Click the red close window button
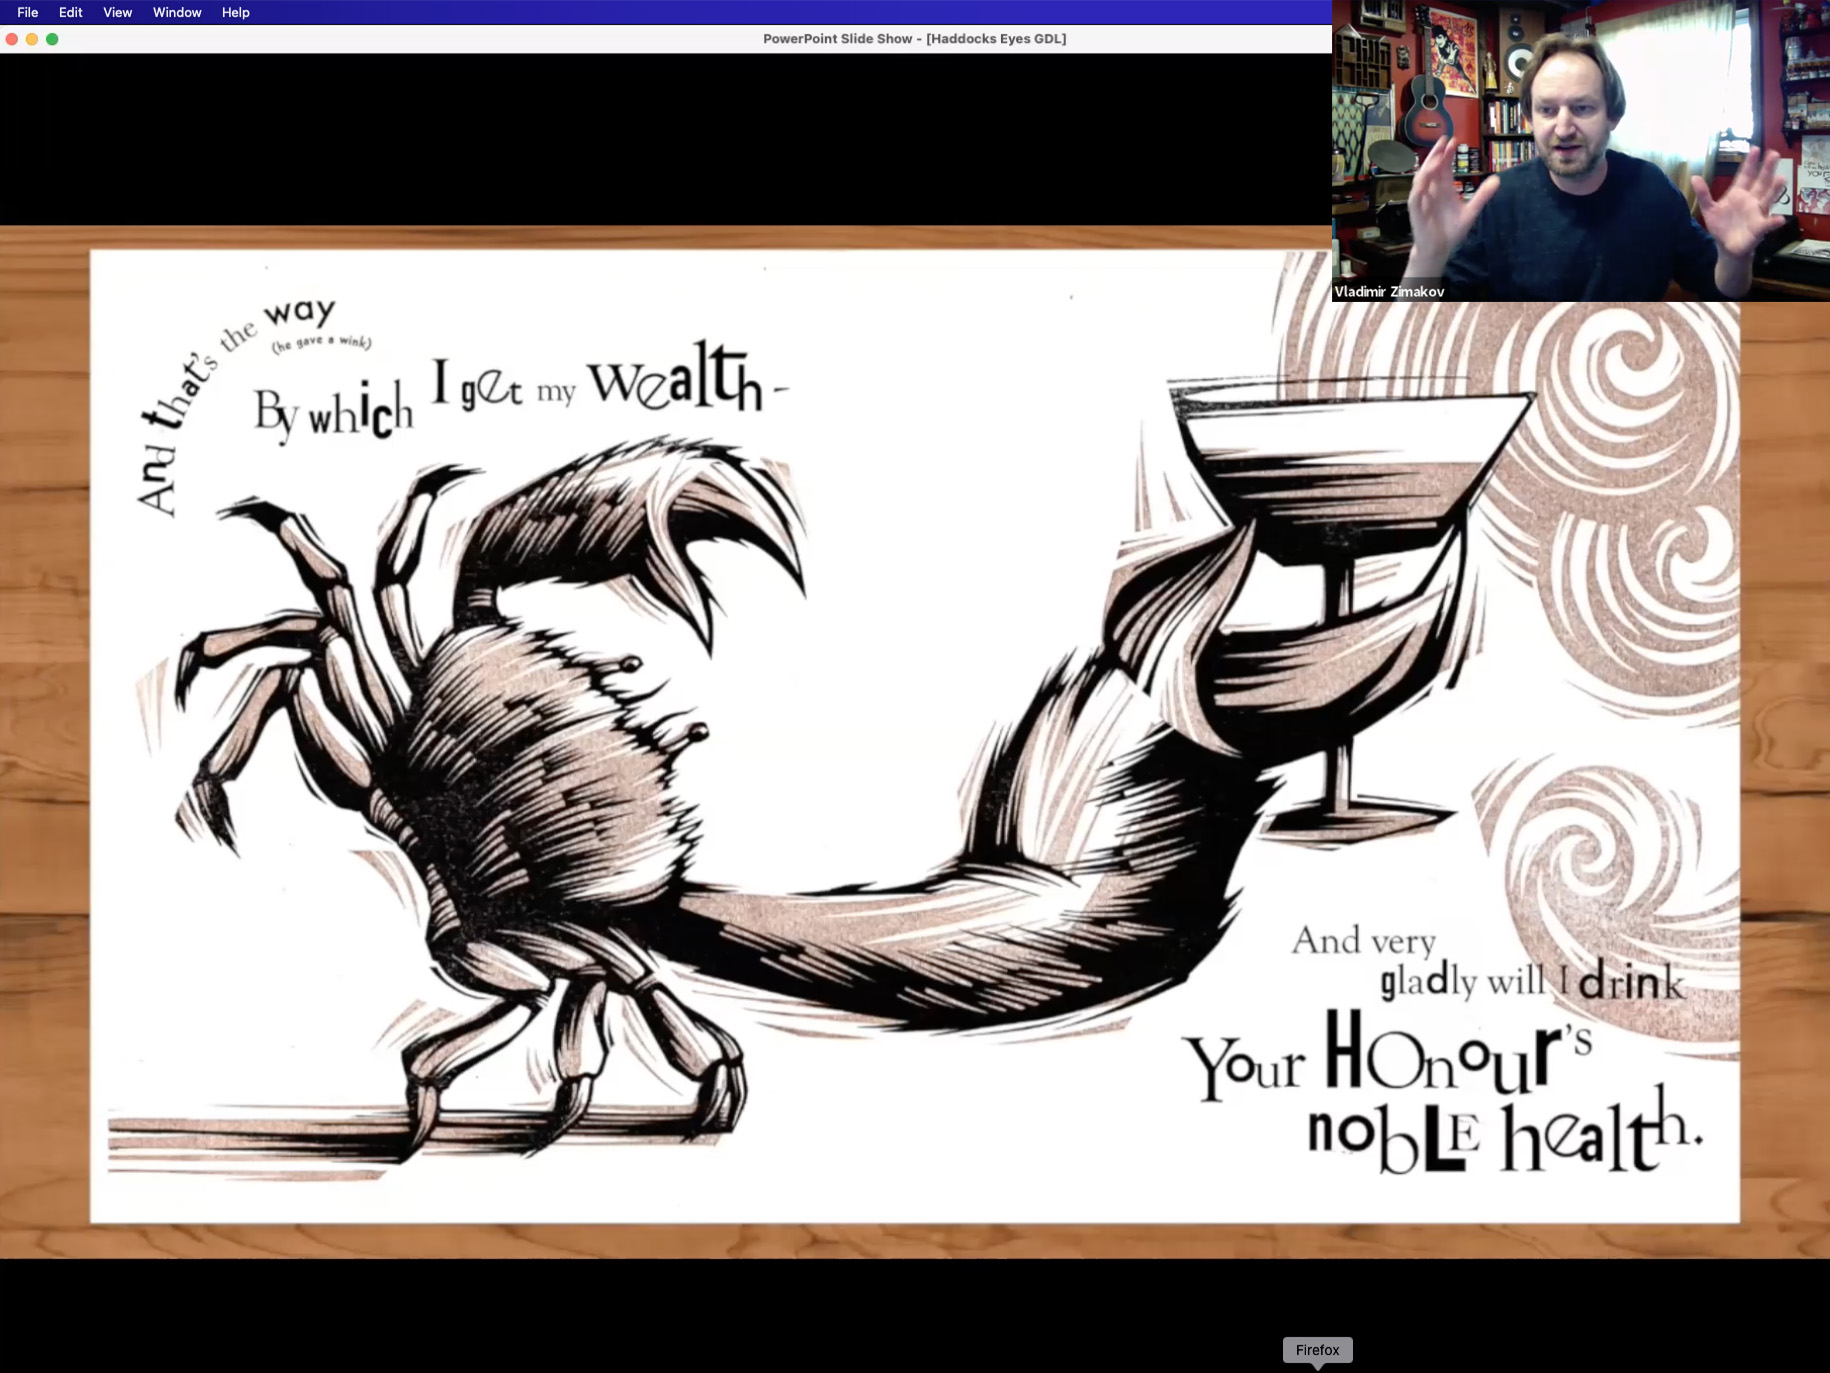The height and width of the screenshot is (1373, 1830). coord(12,39)
